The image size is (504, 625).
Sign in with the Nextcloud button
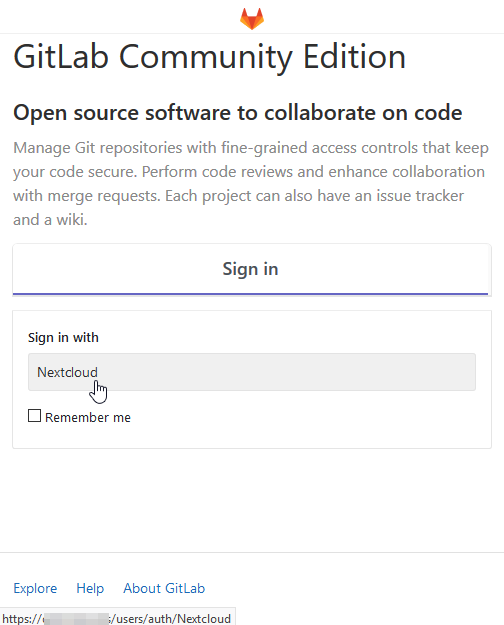(252, 372)
